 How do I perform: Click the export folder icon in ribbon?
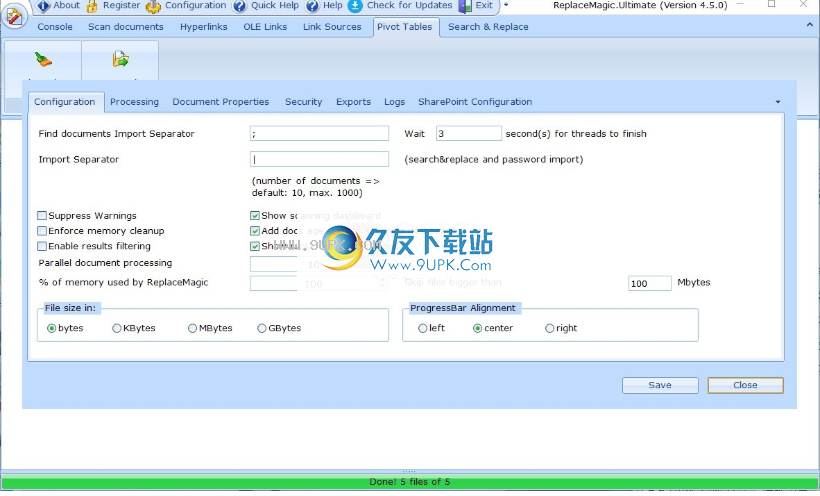point(120,59)
